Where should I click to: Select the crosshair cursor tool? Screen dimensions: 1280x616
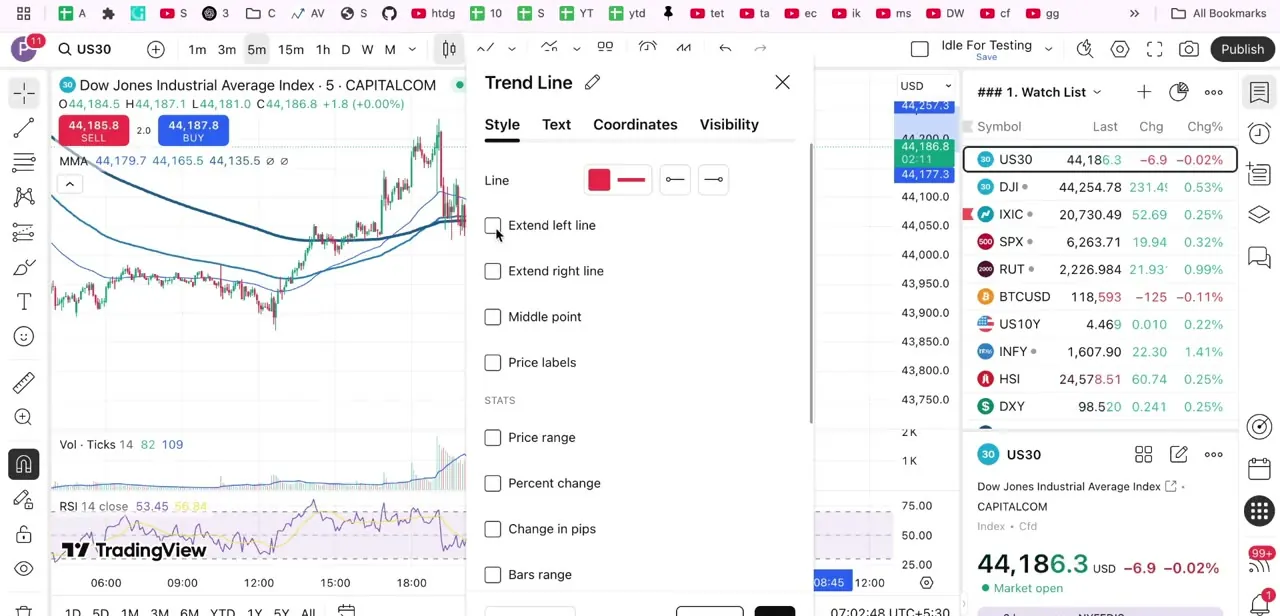[x=24, y=93]
